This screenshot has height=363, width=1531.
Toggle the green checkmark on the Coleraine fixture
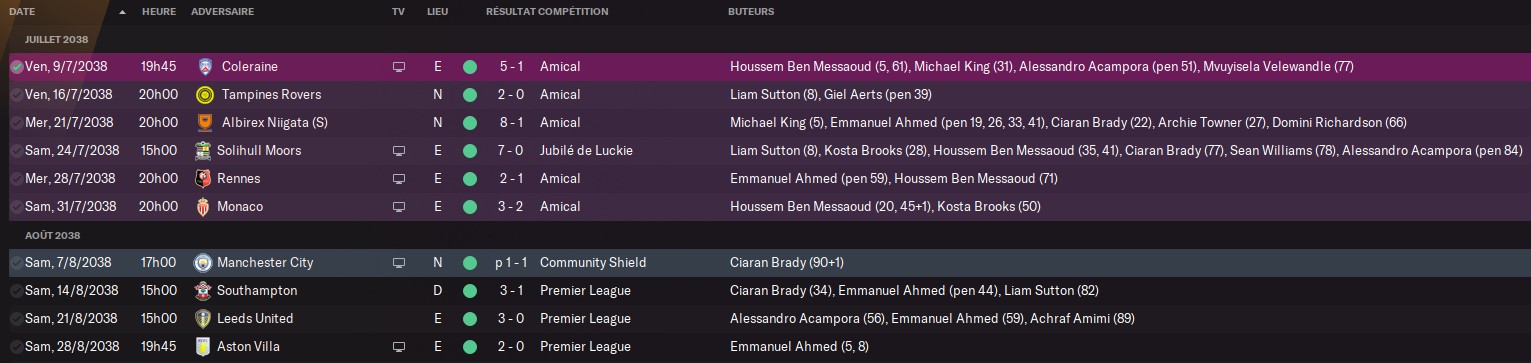pos(17,67)
